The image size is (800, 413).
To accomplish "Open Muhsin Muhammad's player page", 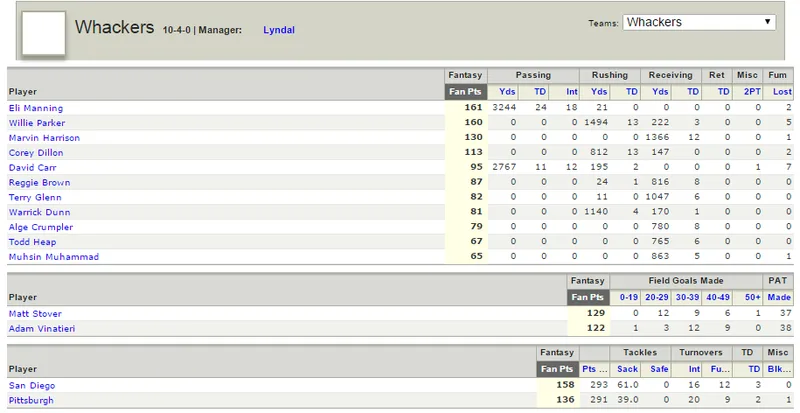I will pyautogui.click(x=54, y=257).
